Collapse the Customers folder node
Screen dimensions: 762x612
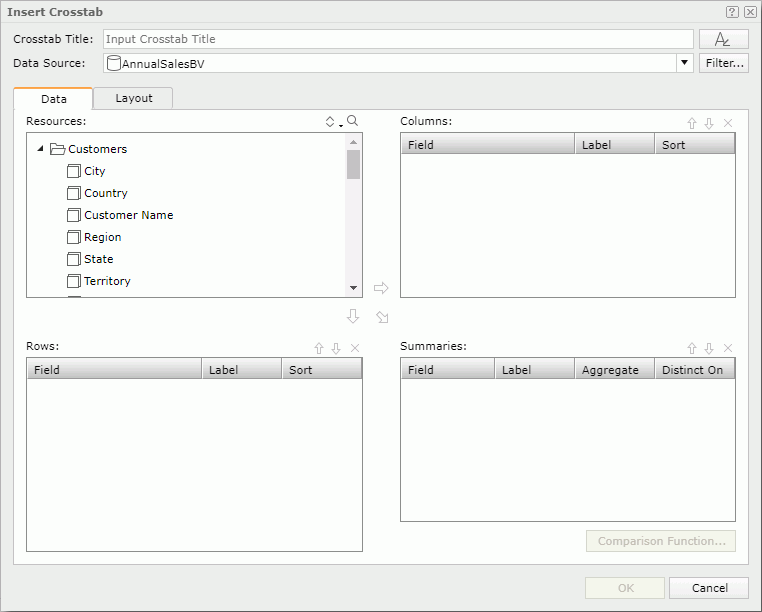pyautogui.click(x=40, y=149)
